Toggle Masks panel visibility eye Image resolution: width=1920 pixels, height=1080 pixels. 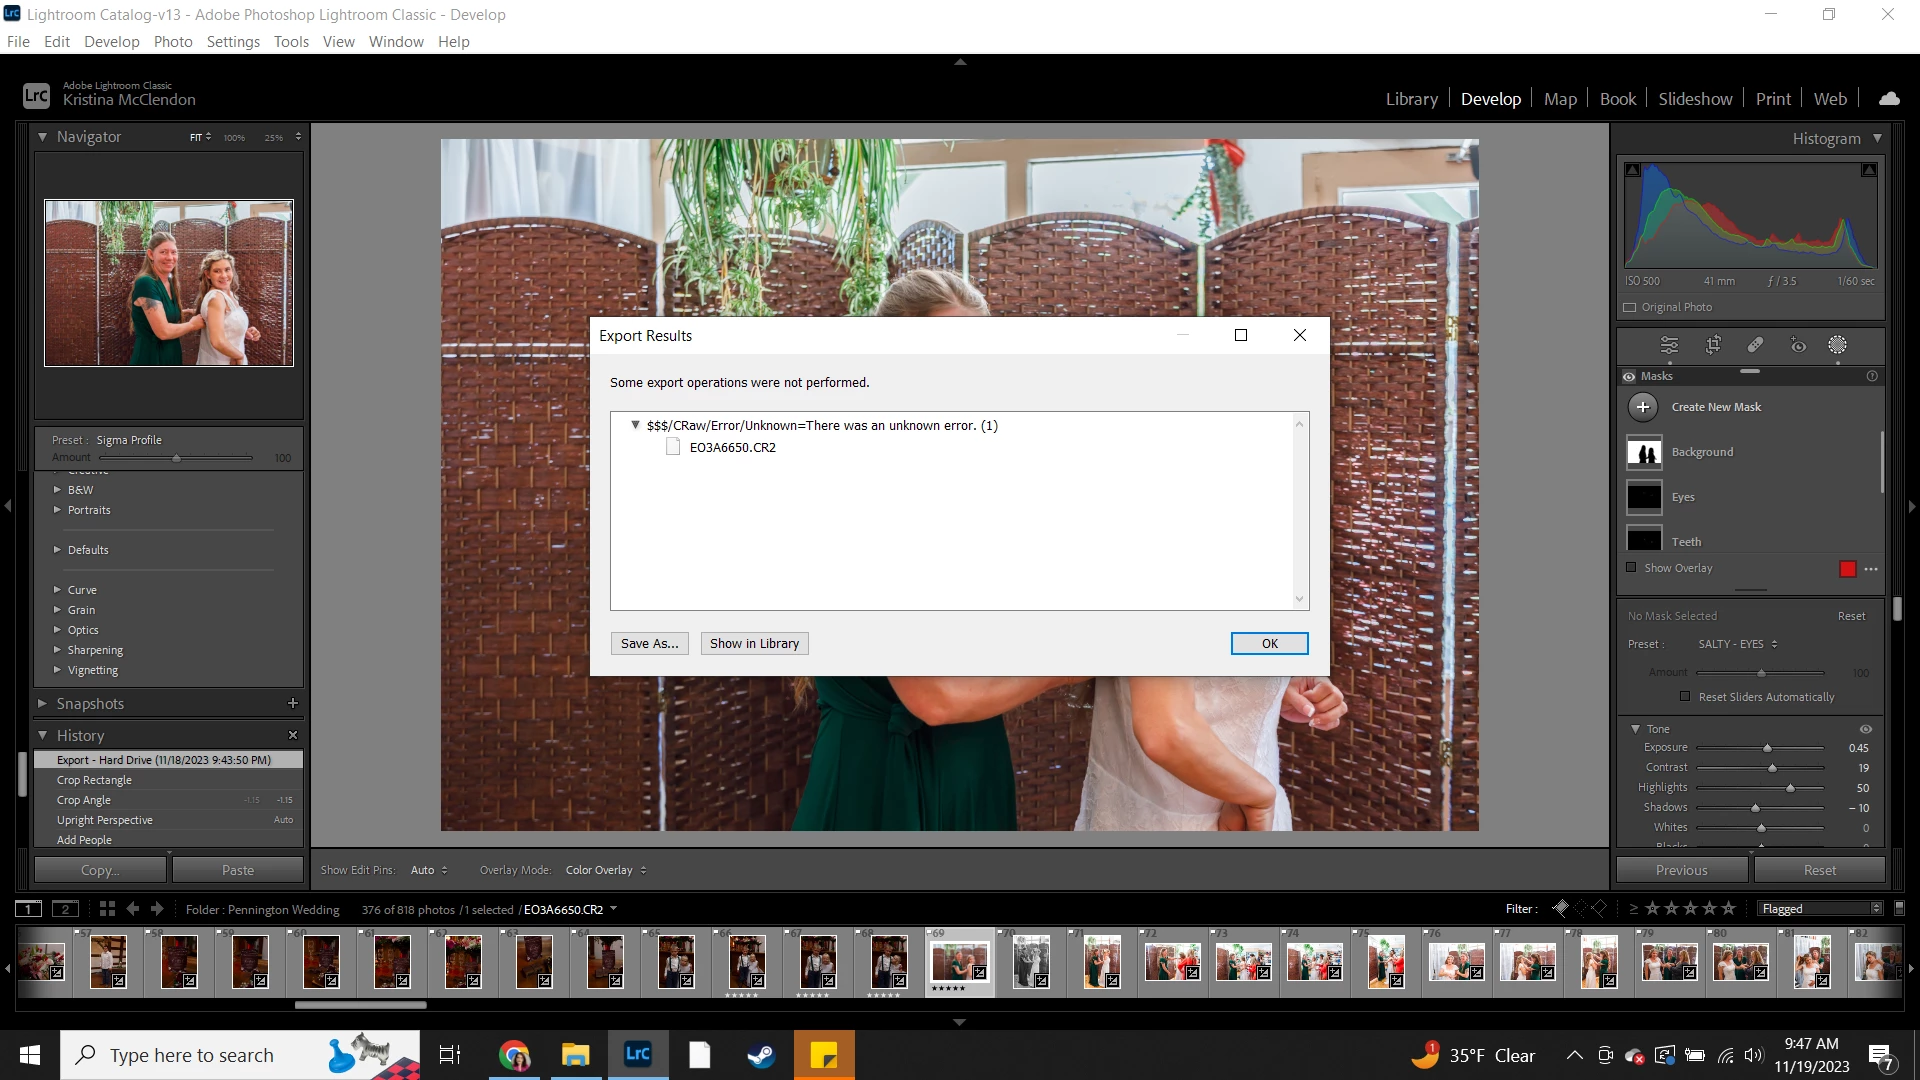[1629, 376]
